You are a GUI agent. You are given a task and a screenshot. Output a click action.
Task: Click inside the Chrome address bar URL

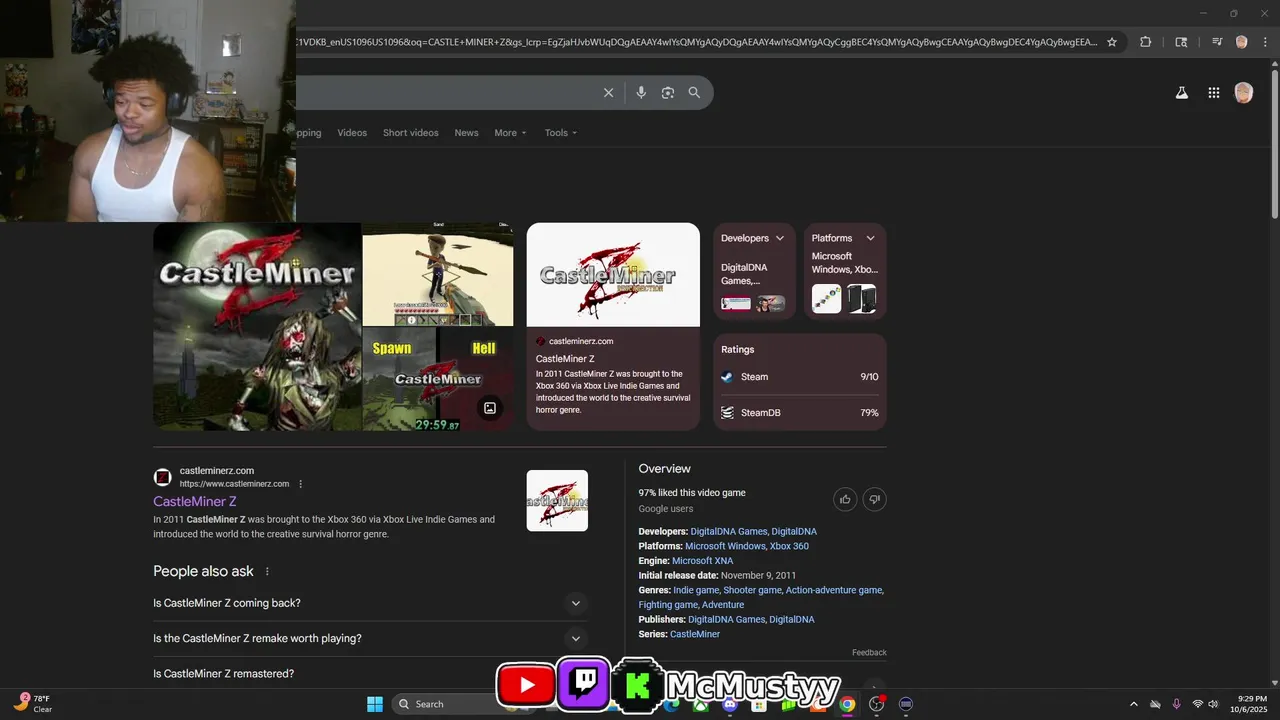(x=697, y=42)
